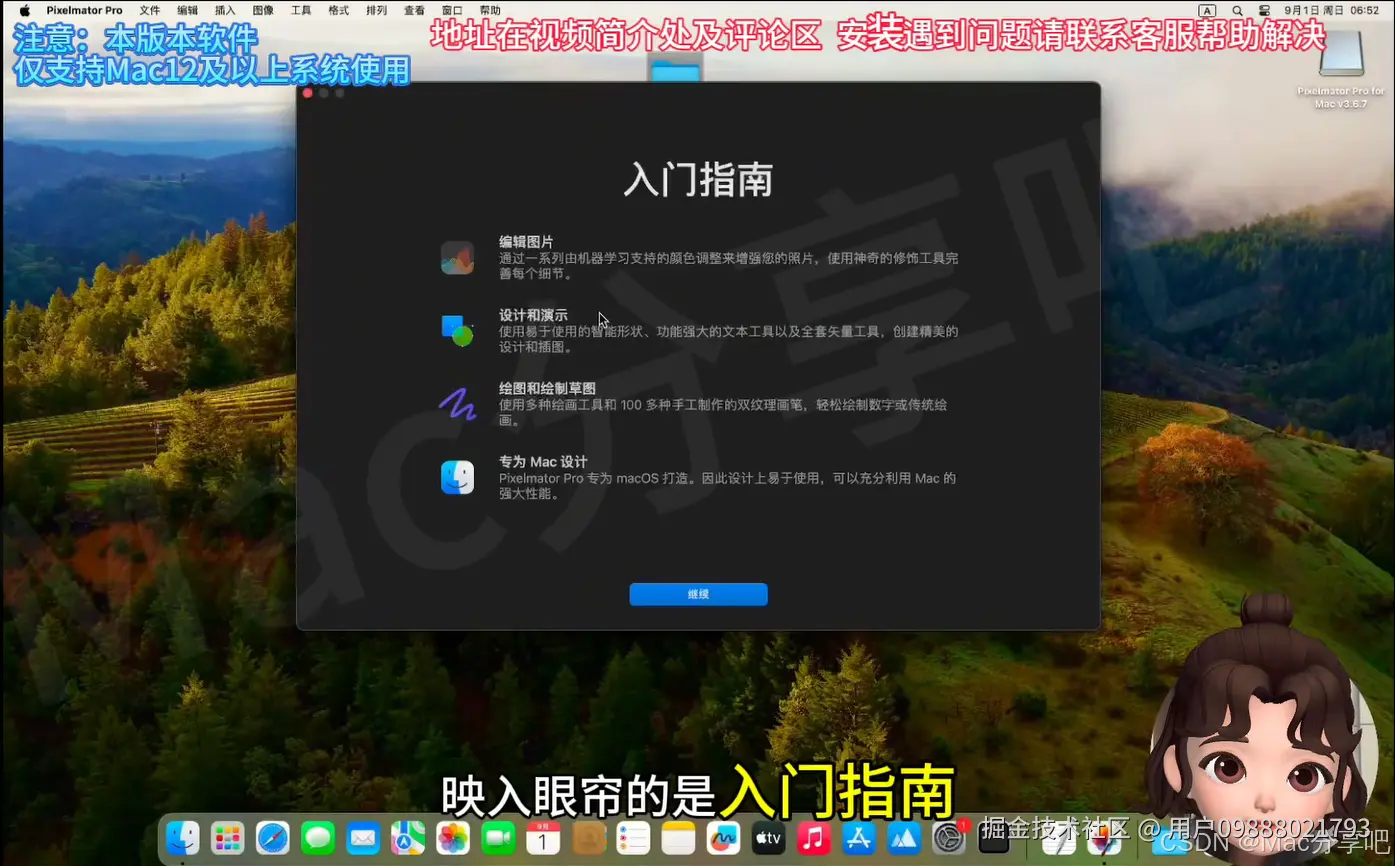Click the 设计和演示 shapes icon
This screenshot has width=1395, height=866.
(x=457, y=330)
